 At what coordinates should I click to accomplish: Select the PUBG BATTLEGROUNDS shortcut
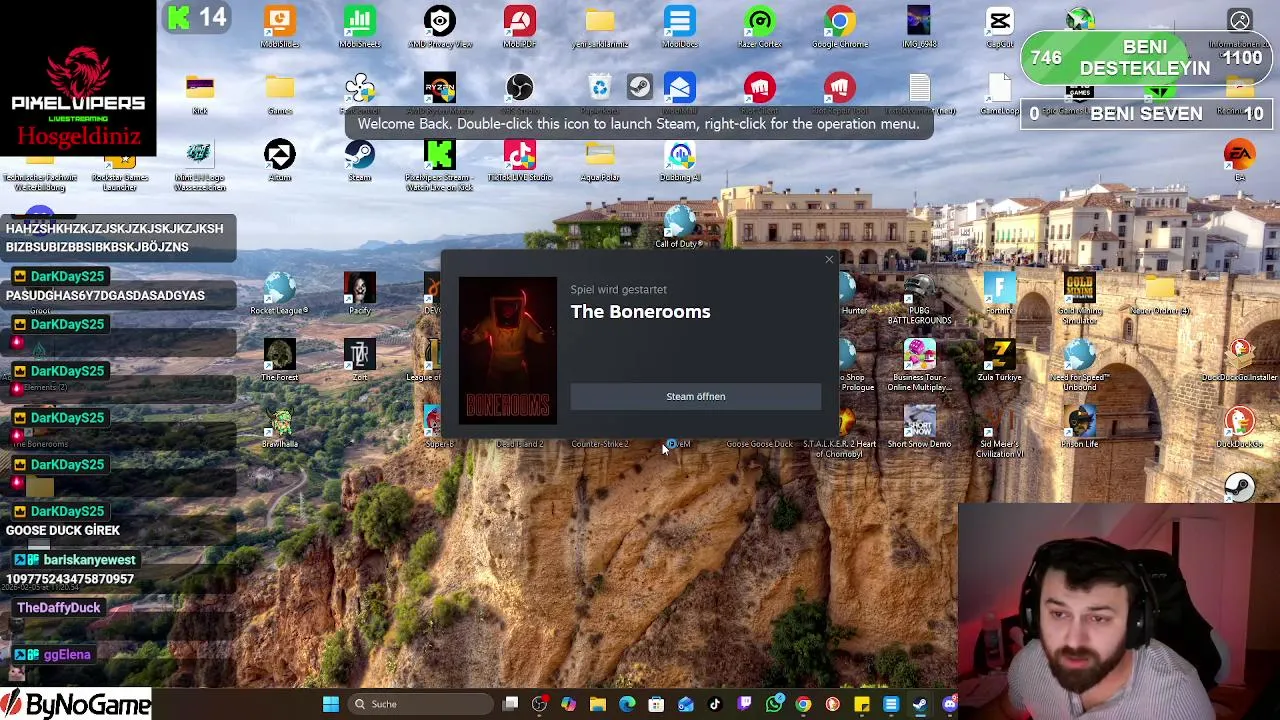click(x=919, y=298)
